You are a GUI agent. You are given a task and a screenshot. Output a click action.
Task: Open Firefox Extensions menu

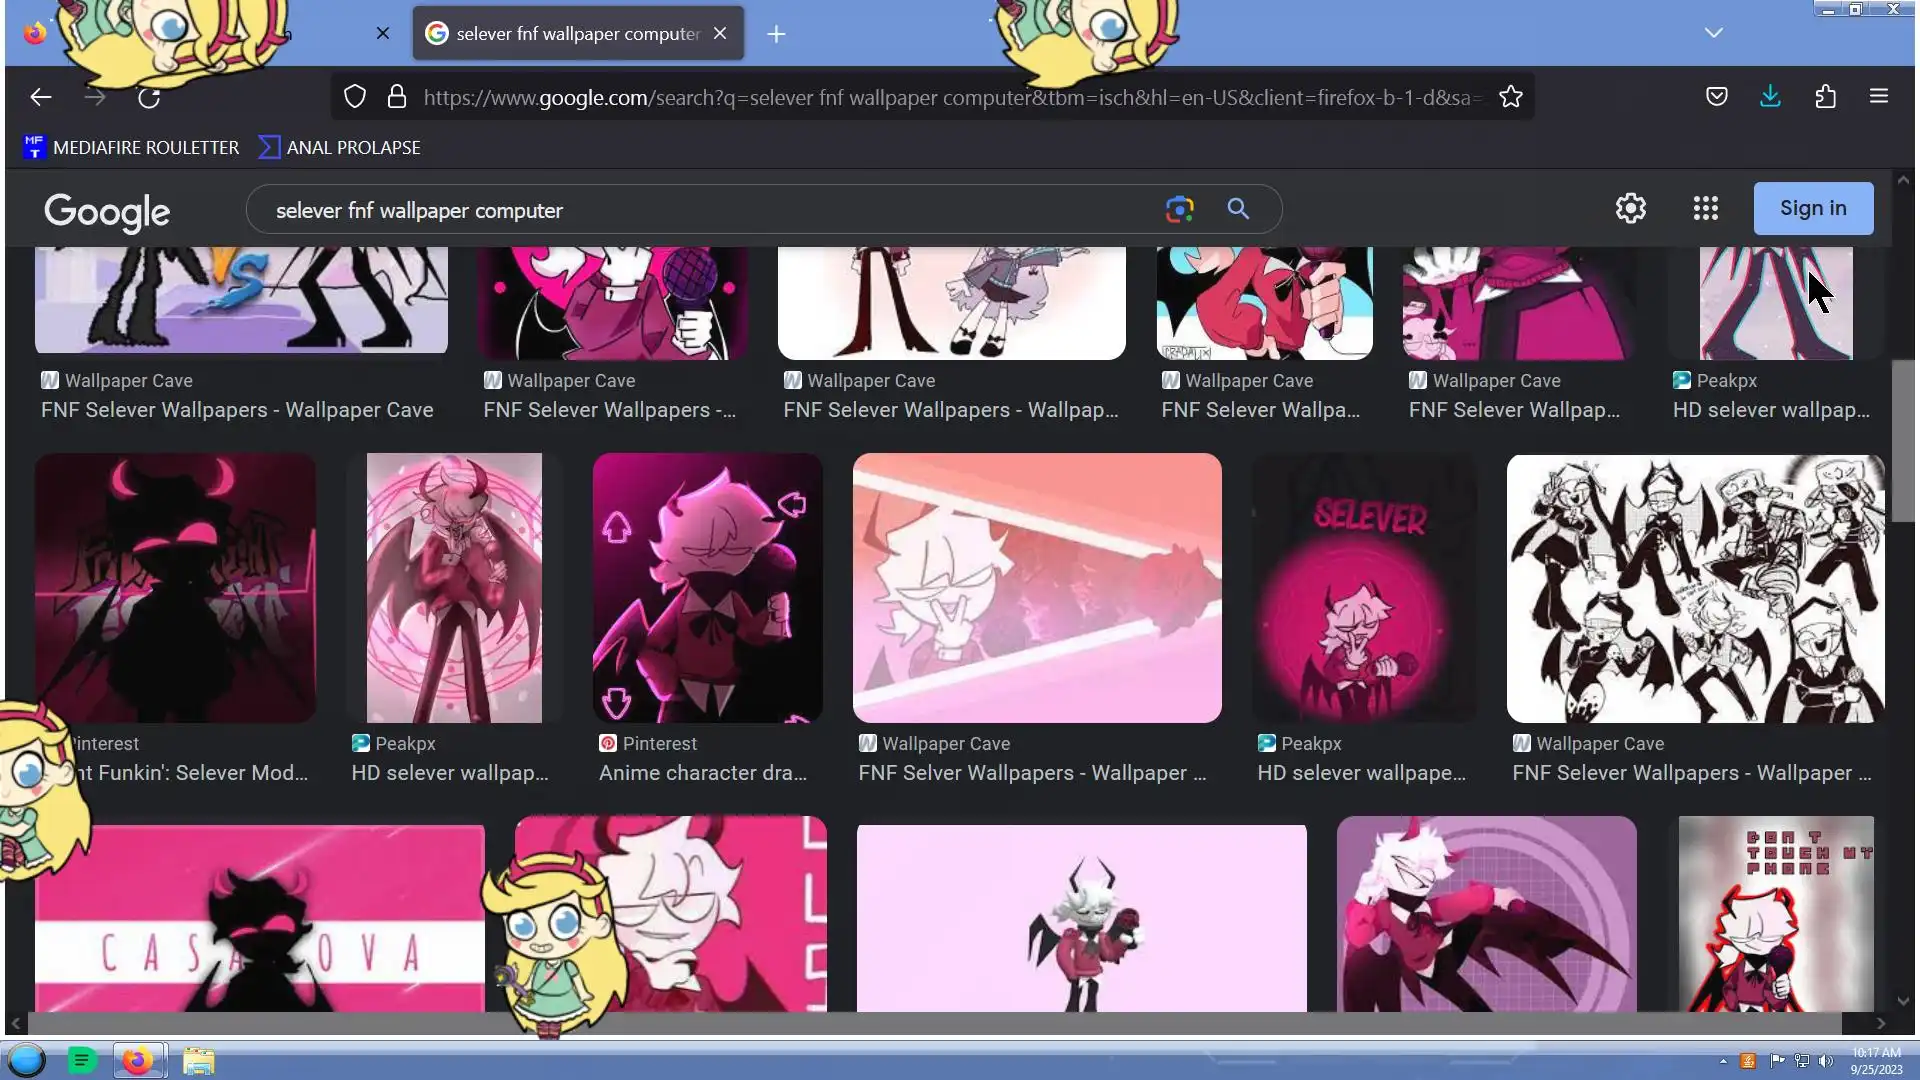[1825, 97]
